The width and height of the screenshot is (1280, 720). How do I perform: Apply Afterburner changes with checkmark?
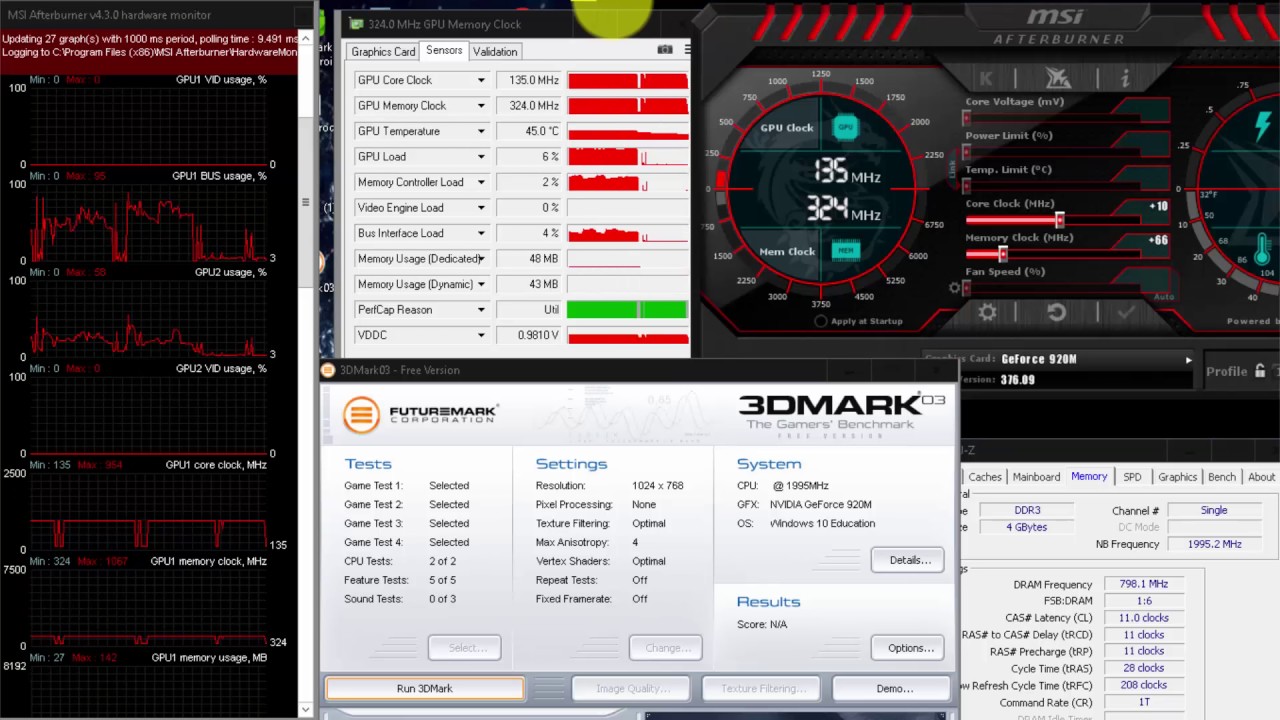(x=1126, y=312)
